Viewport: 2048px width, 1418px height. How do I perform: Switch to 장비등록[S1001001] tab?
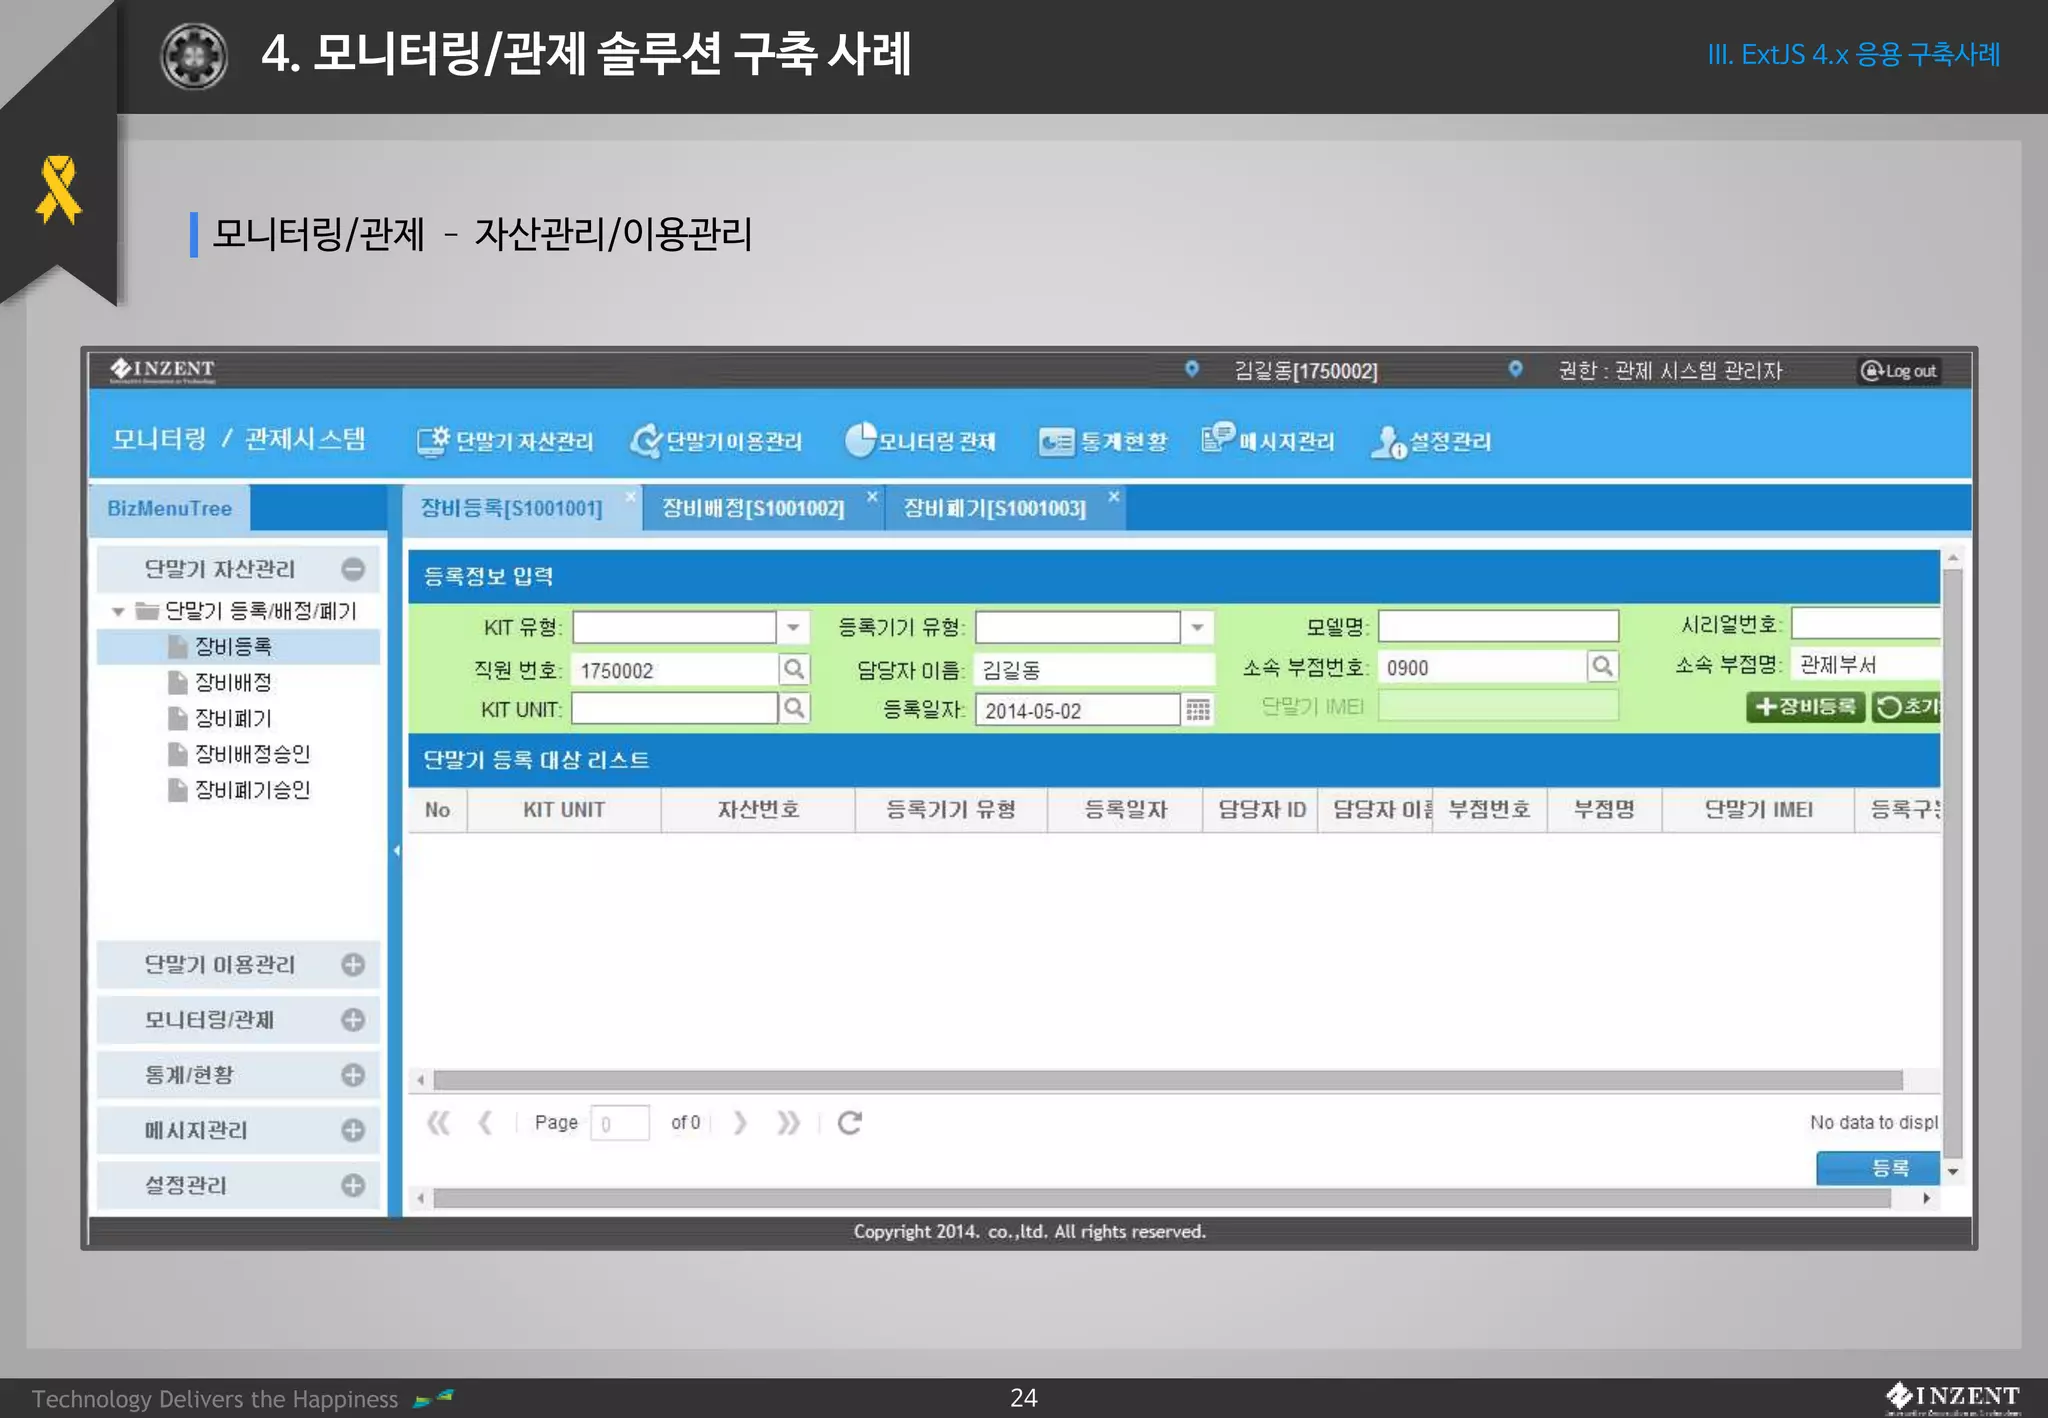tap(511, 508)
